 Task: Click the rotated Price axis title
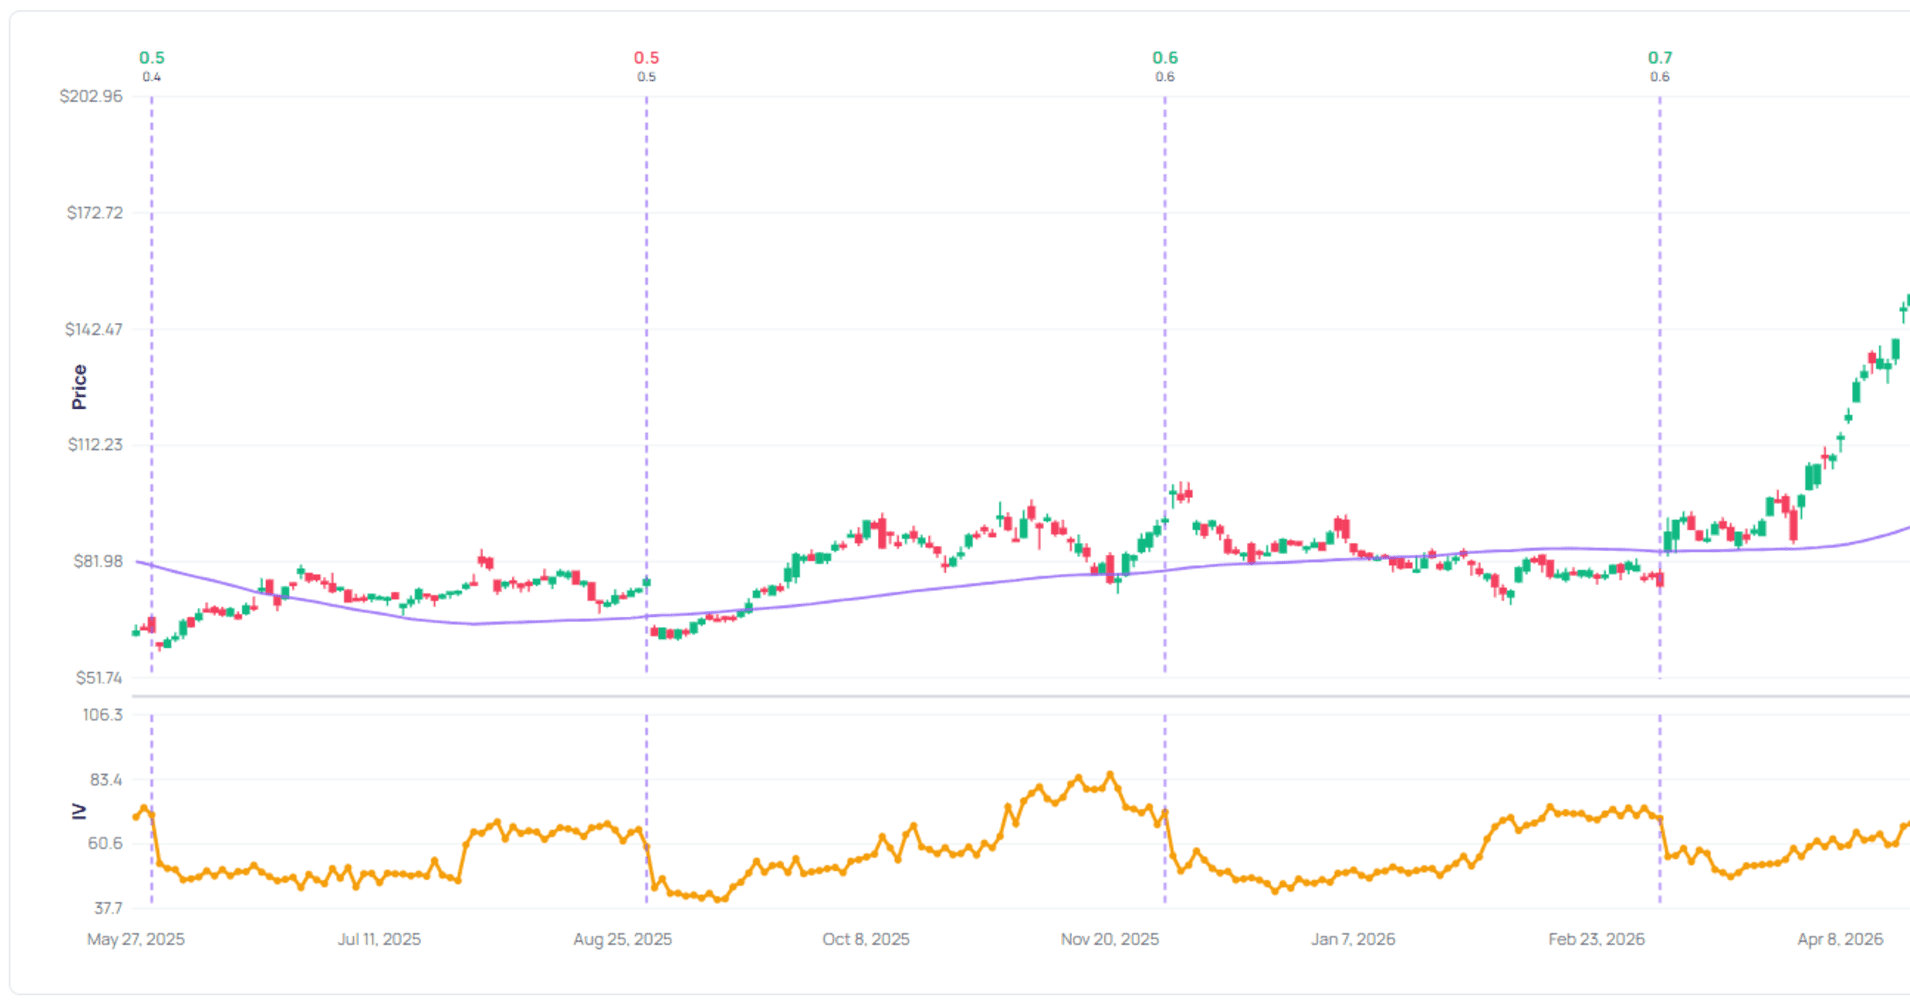79,387
